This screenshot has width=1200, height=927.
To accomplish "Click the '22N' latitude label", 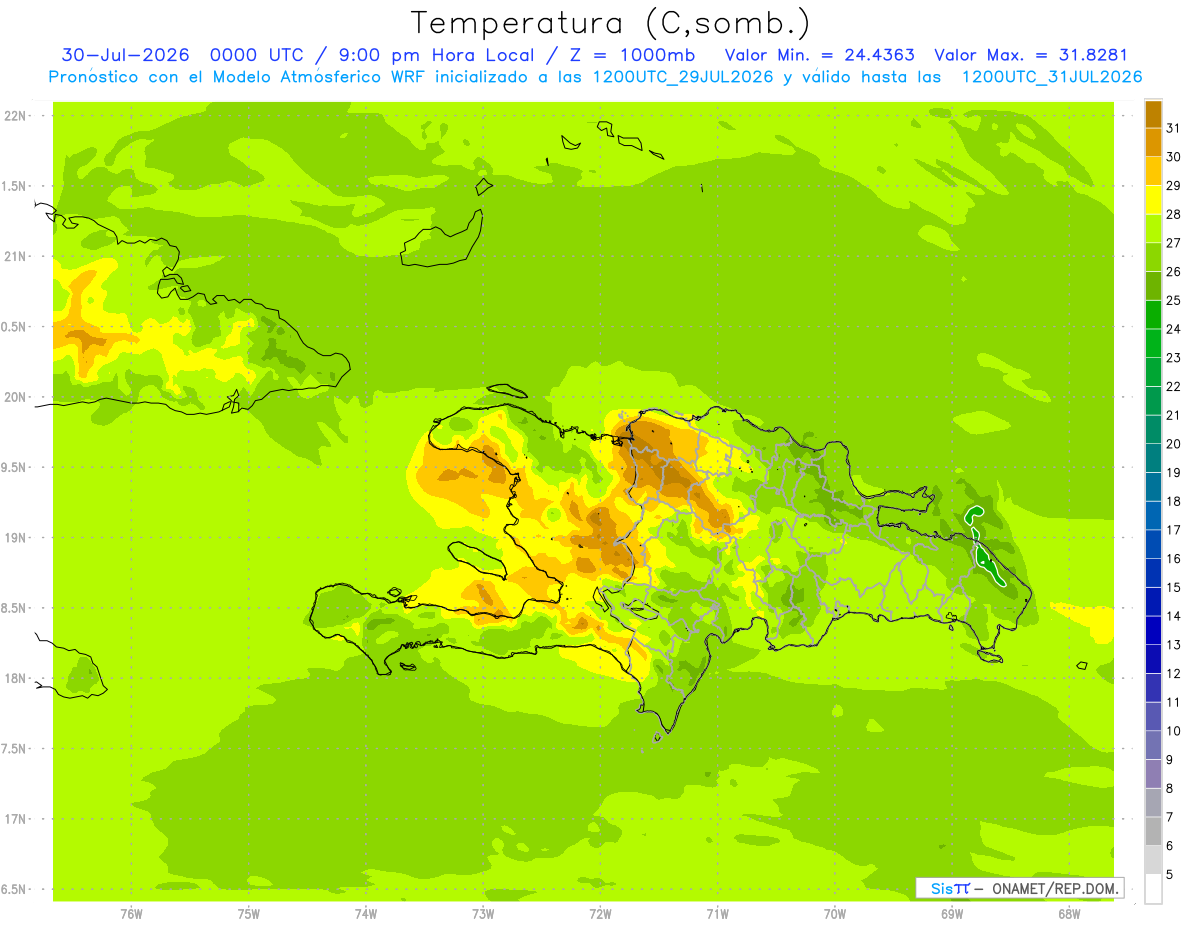I will 16,116.
